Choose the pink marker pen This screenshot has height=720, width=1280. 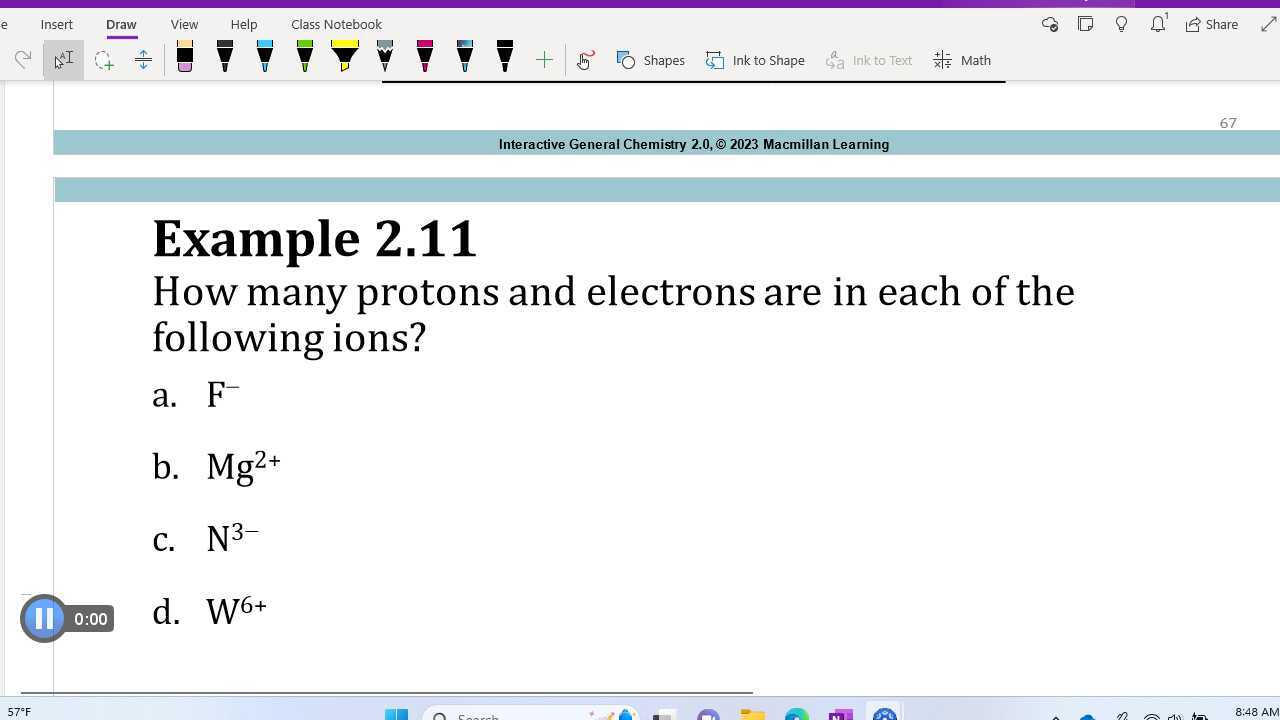[425, 58]
